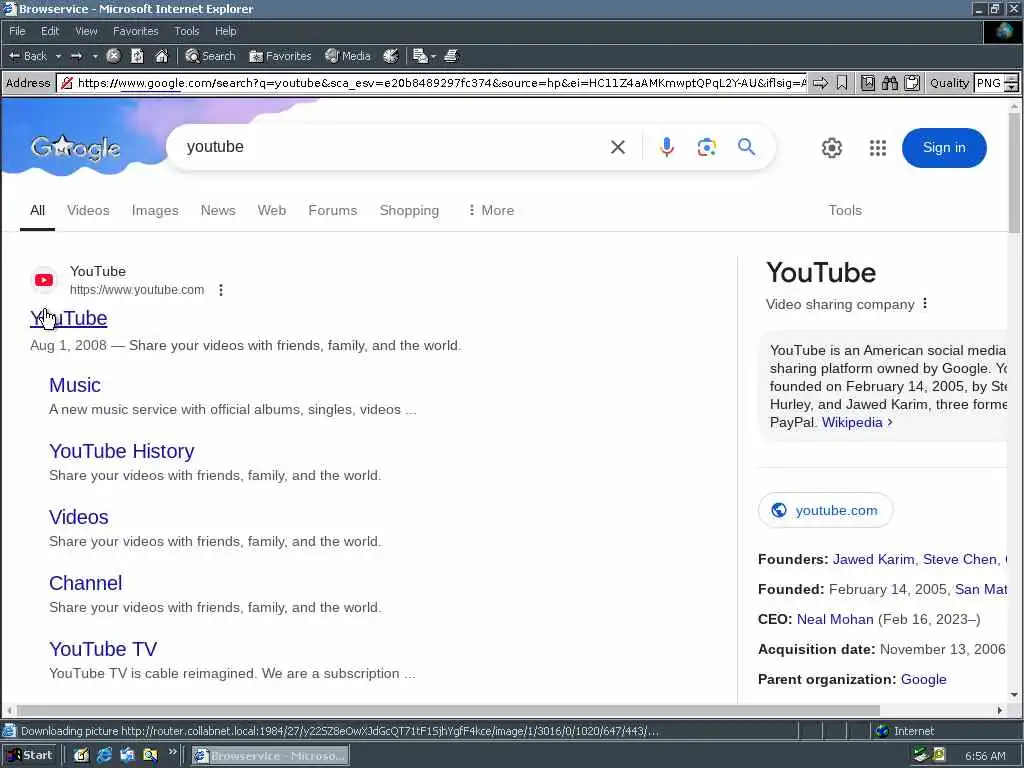Open options dots beside Video sharing company
Image resolution: width=1024 pixels, height=768 pixels.
click(x=925, y=304)
